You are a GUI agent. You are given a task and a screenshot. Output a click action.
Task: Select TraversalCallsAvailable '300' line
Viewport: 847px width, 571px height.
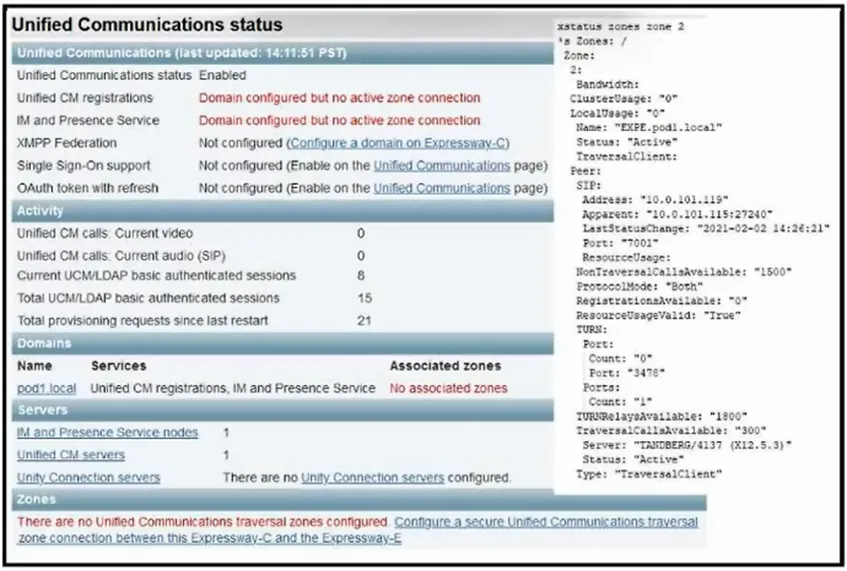coord(671,431)
